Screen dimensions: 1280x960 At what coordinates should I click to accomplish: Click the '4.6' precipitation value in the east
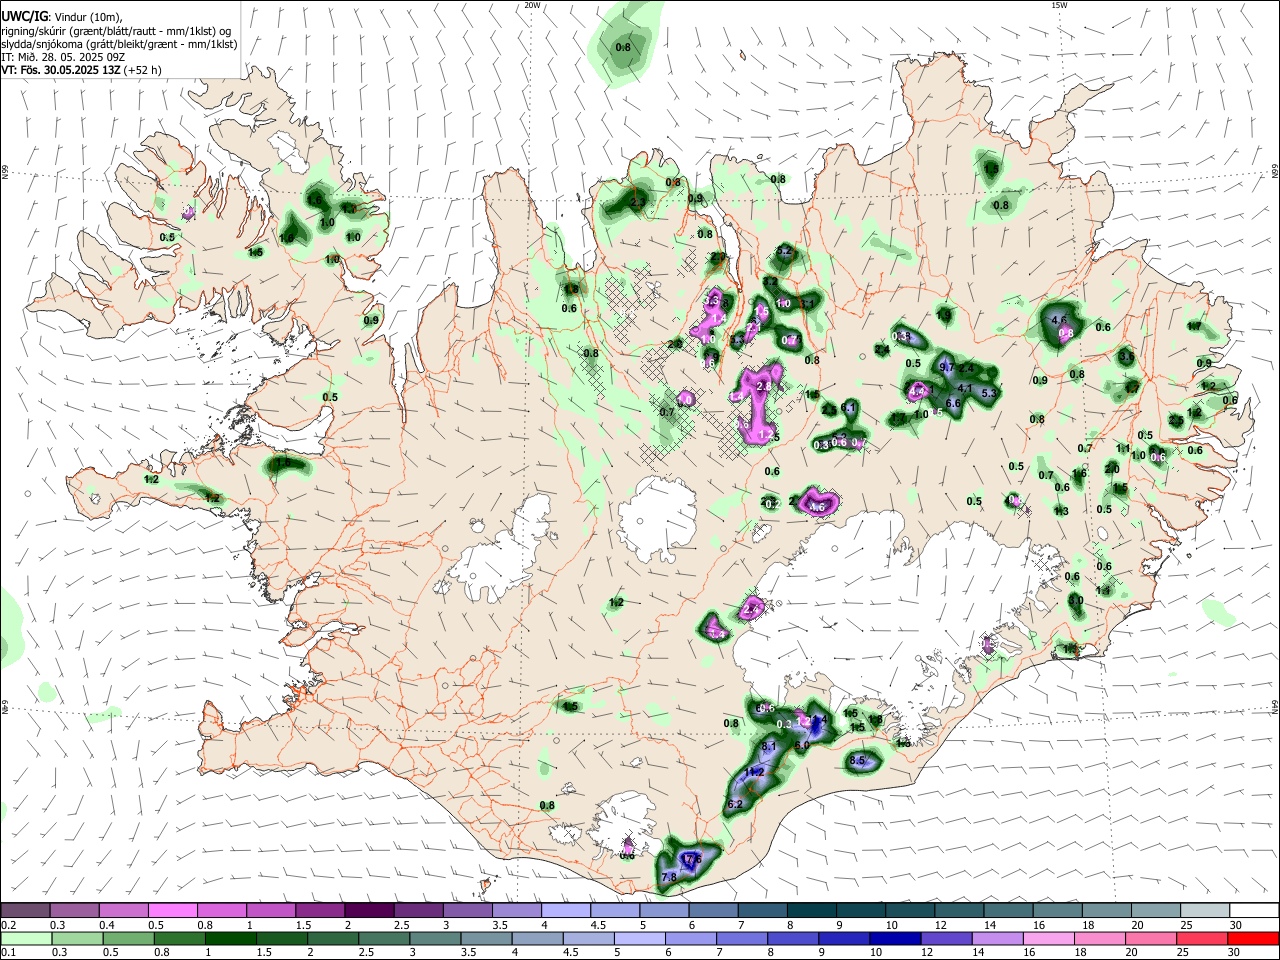(1060, 320)
